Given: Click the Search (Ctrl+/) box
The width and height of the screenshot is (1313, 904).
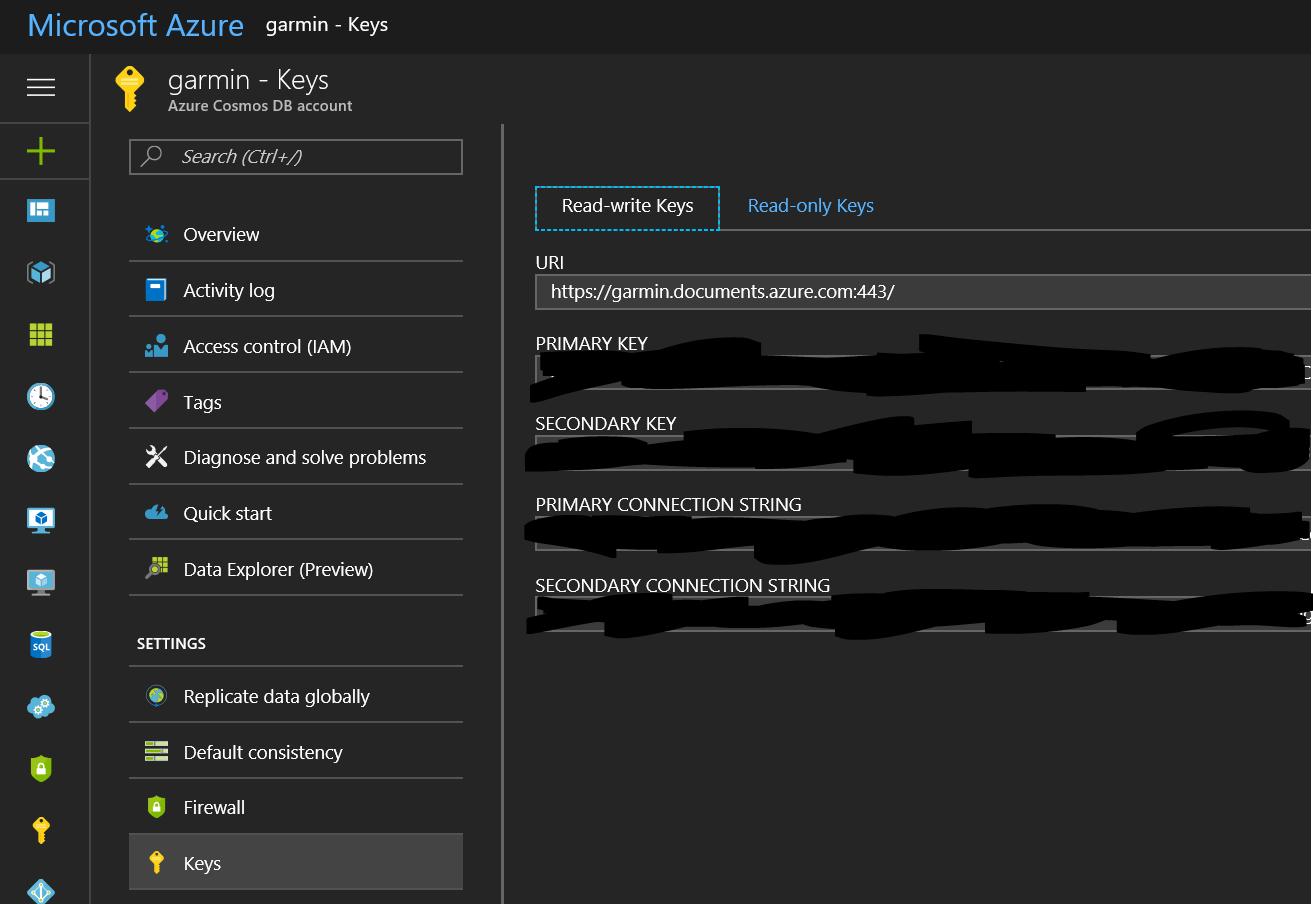Looking at the screenshot, I should pyautogui.click(x=296, y=157).
